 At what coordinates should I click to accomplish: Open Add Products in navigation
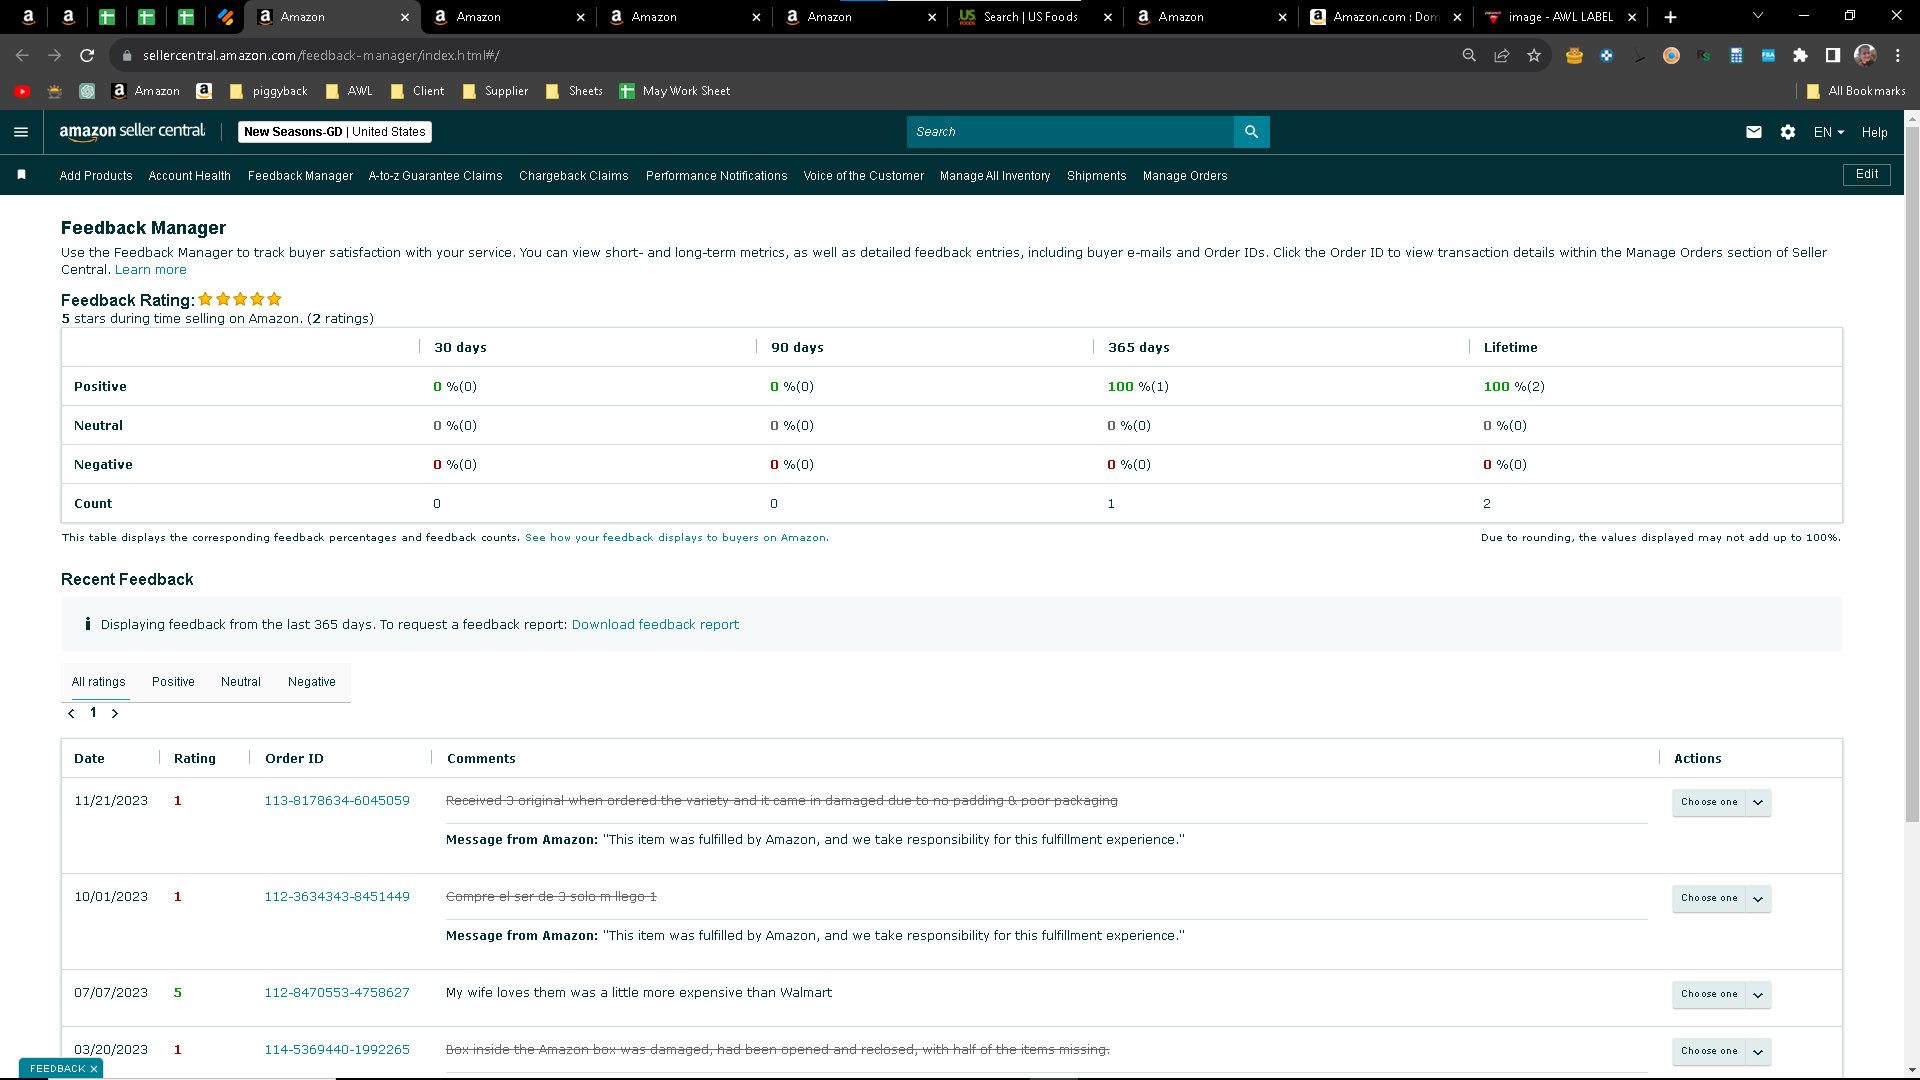tap(96, 176)
